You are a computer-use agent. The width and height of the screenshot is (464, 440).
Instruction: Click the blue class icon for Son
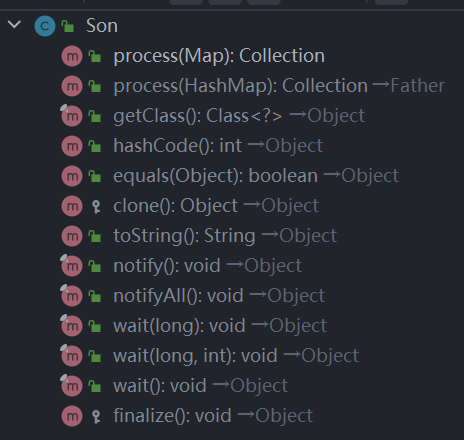(45, 26)
